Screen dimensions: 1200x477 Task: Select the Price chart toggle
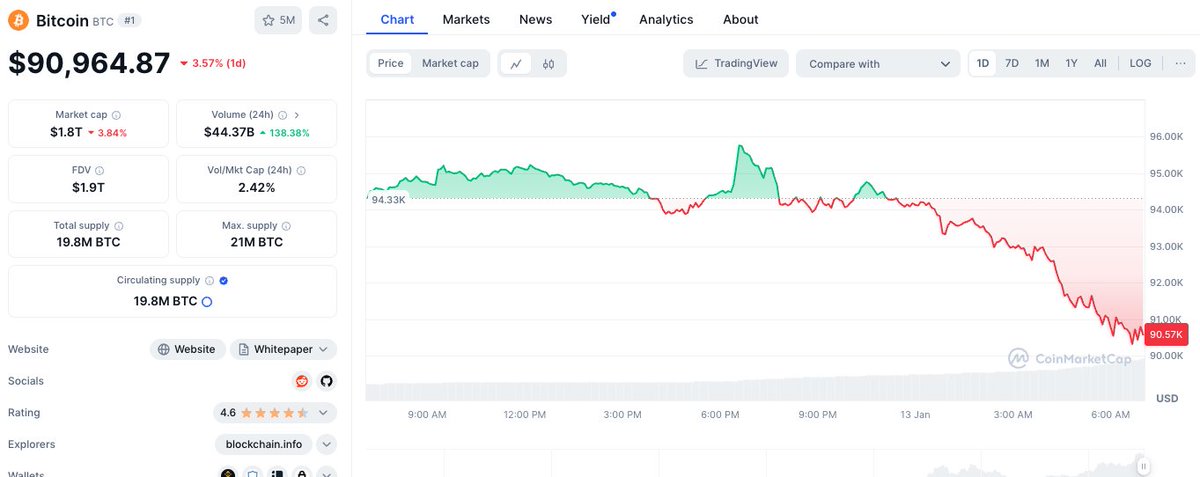tap(391, 63)
